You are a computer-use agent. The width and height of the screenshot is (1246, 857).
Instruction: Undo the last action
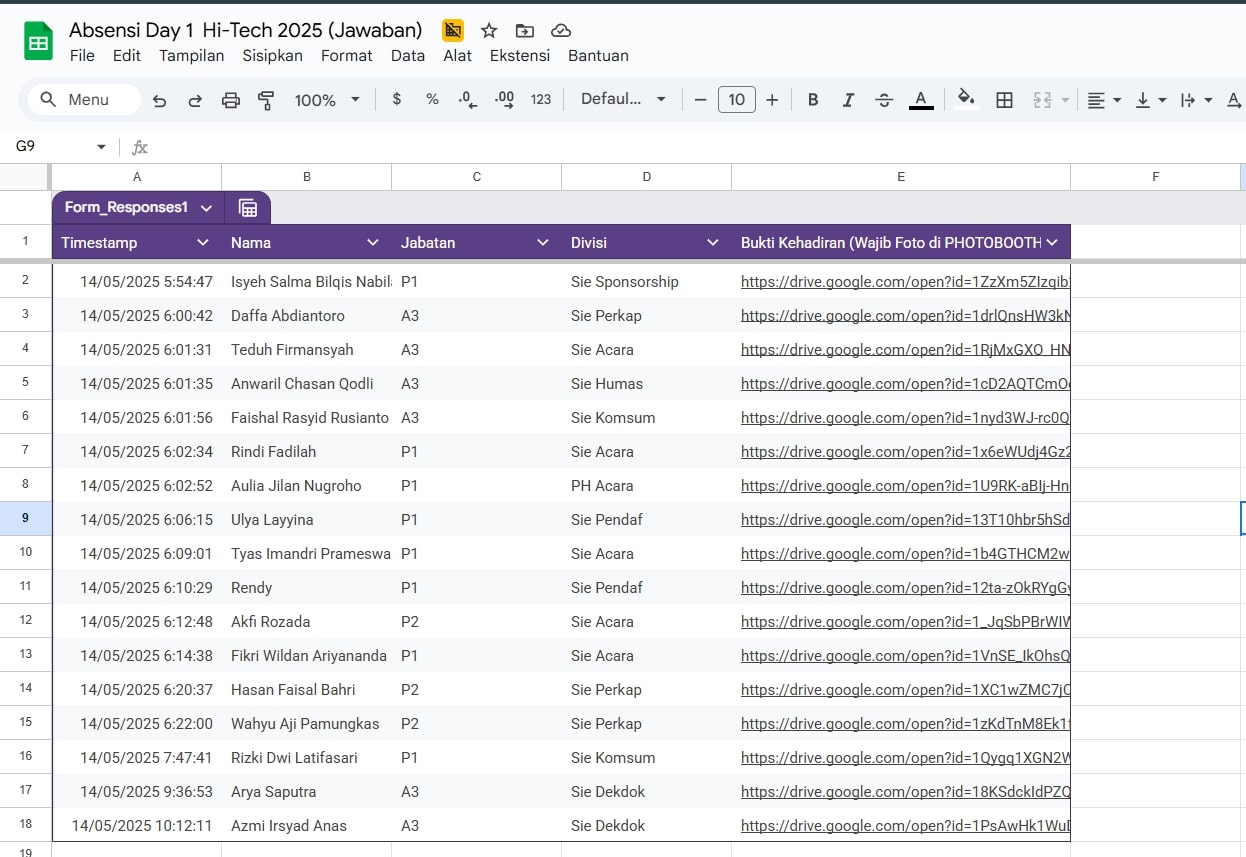click(160, 100)
